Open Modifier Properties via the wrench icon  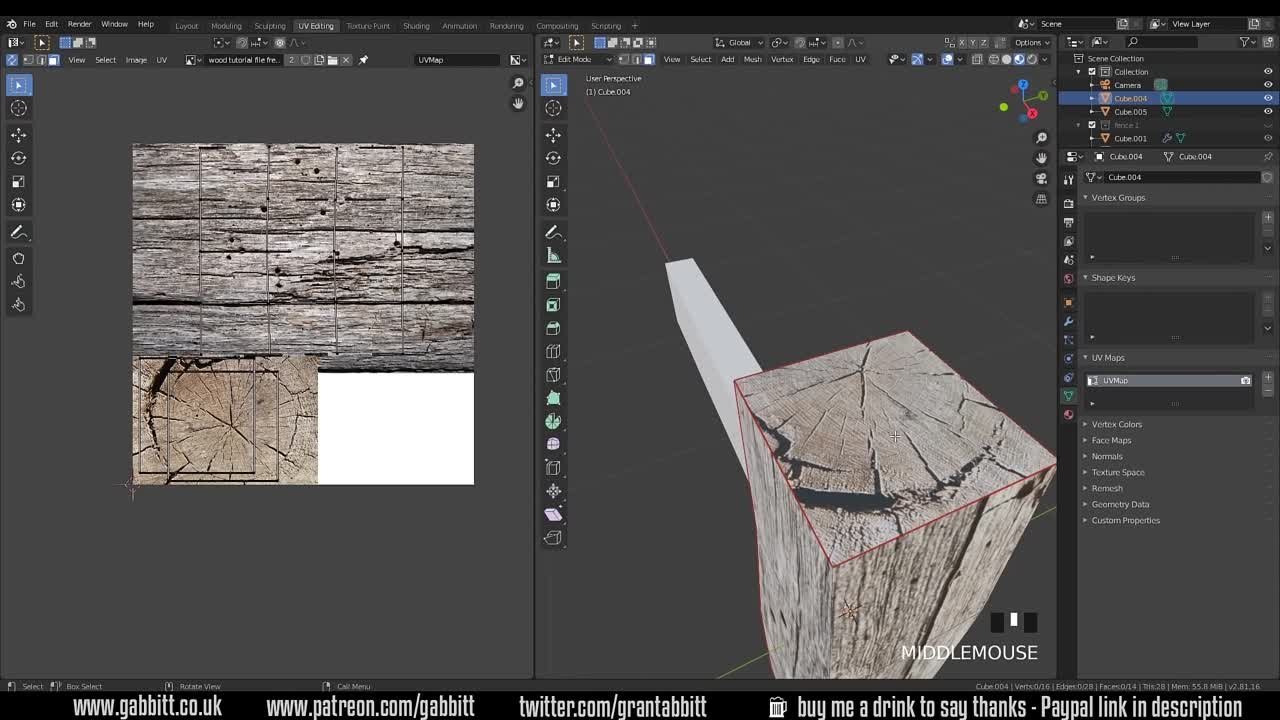click(1068, 321)
